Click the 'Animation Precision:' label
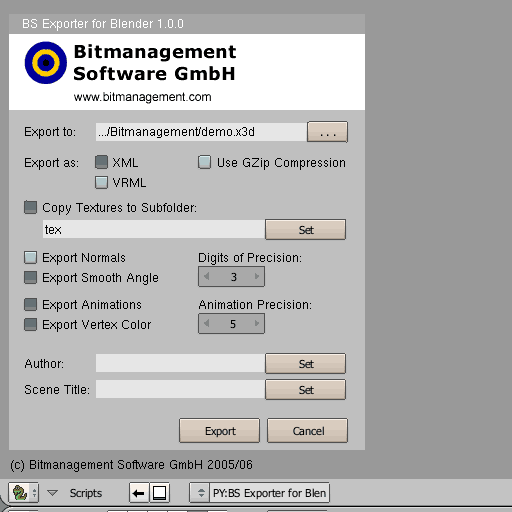Viewport: 512px width, 512px height. 255,305
